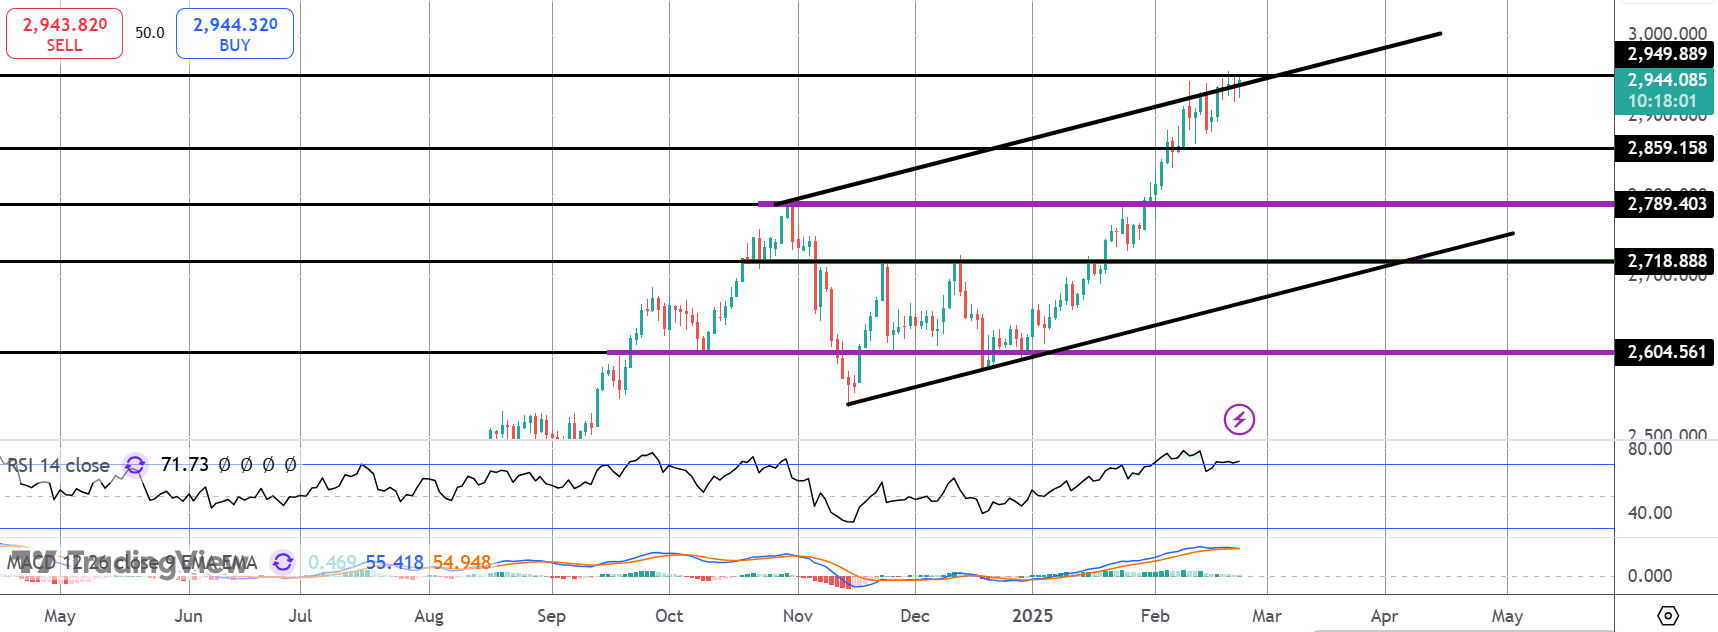Image resolution: width=1718 pixels, height=632 pixels.
Task: Click the Sep label on time axis
Action: (551, 616)
